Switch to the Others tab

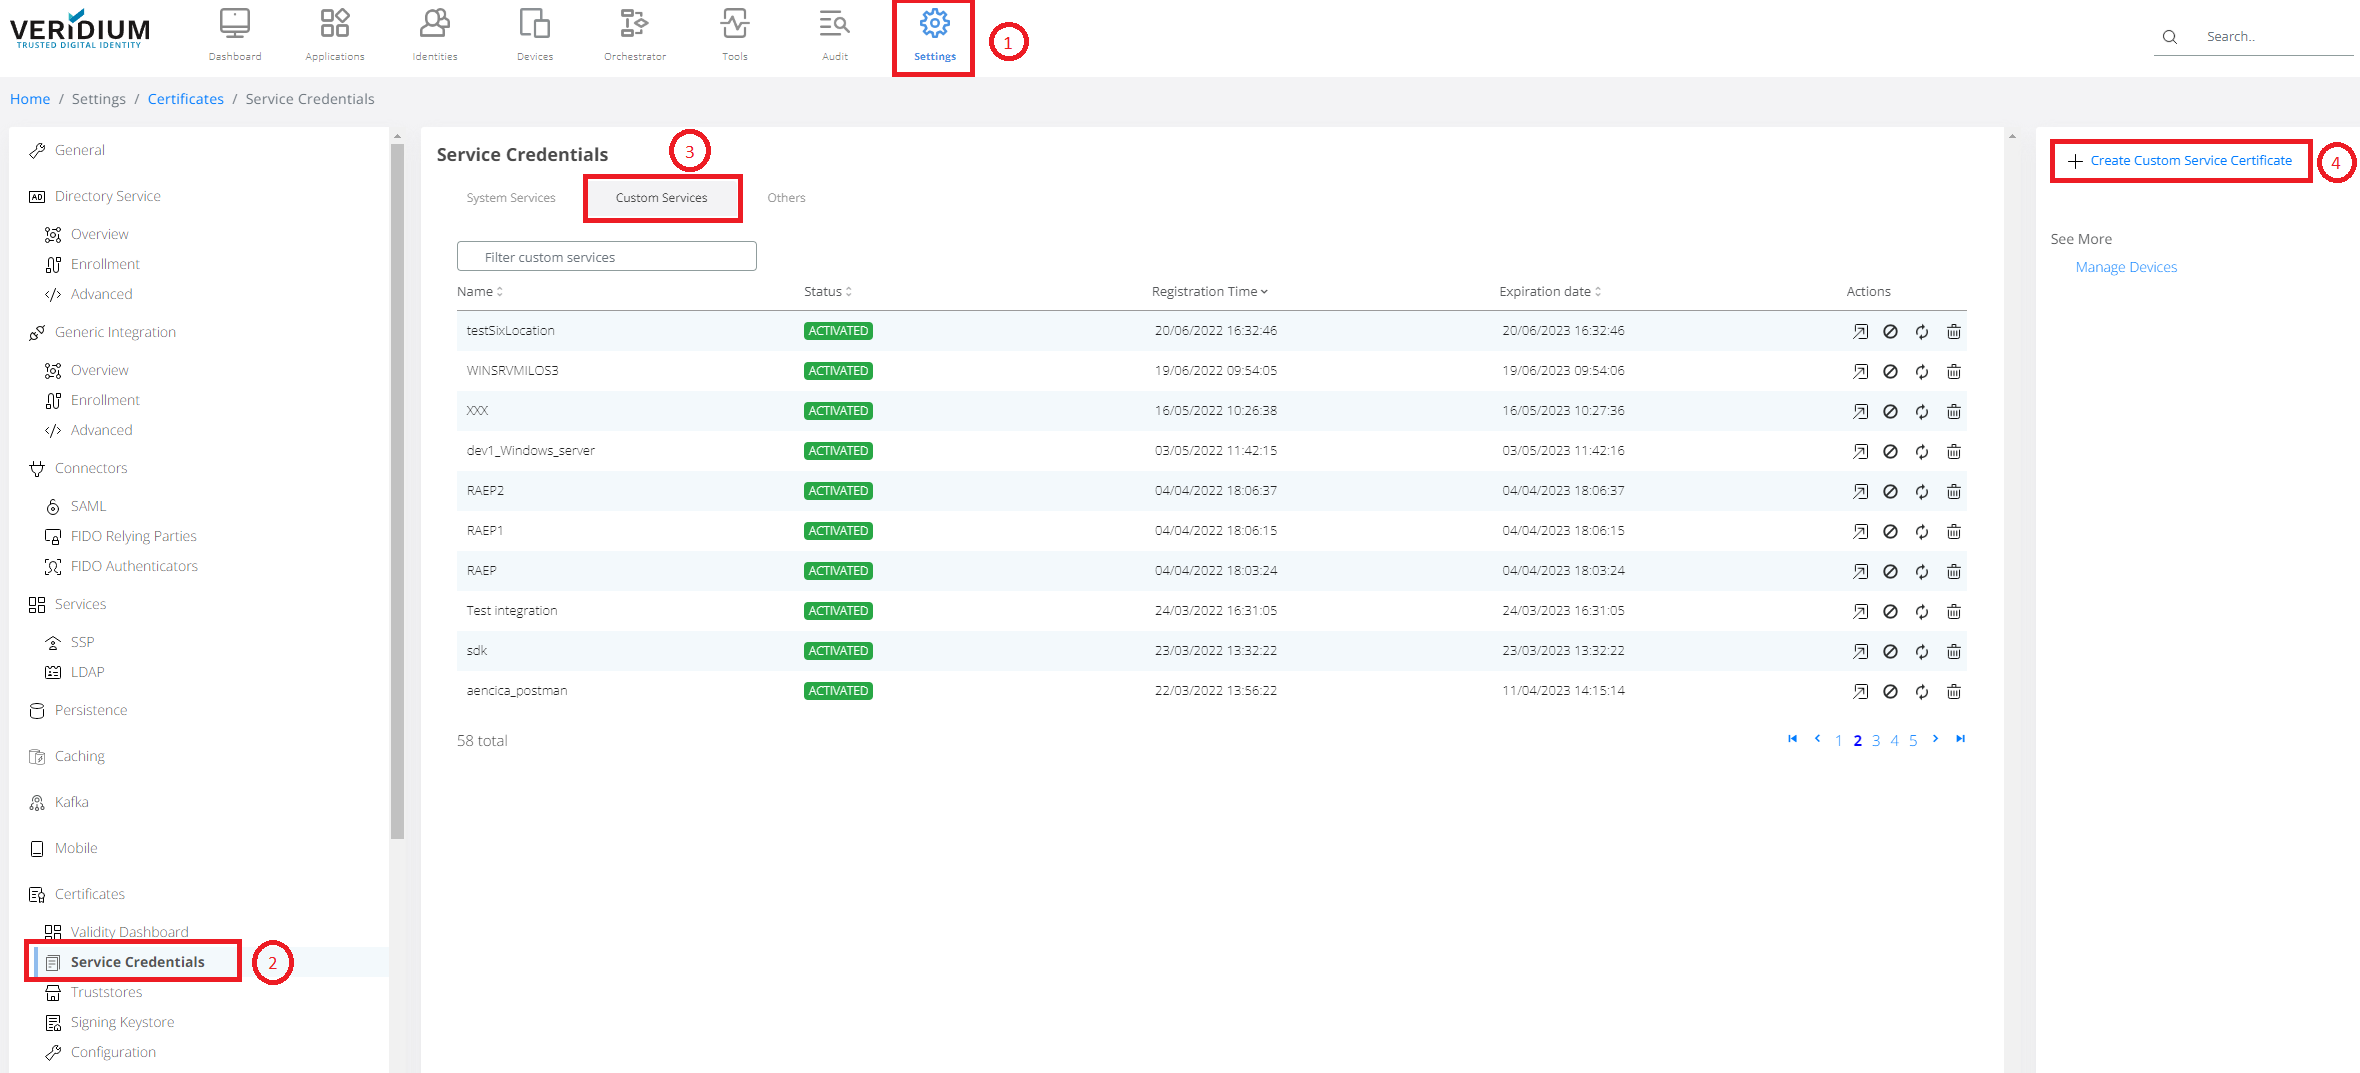coord(786,198)
